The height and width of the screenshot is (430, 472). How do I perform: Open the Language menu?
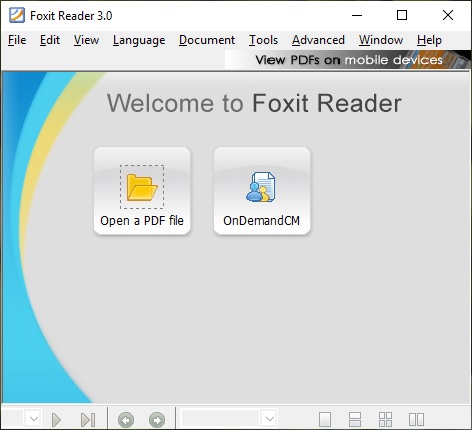(x=139, y=40)
